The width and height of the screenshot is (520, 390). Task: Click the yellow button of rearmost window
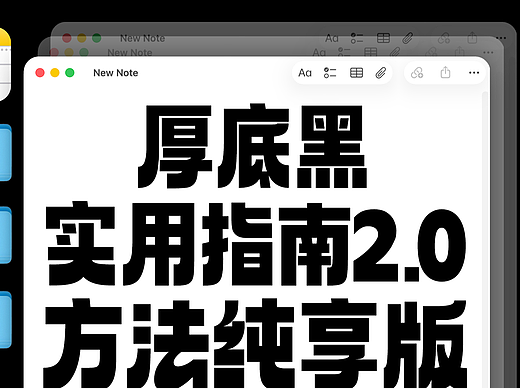82,38
